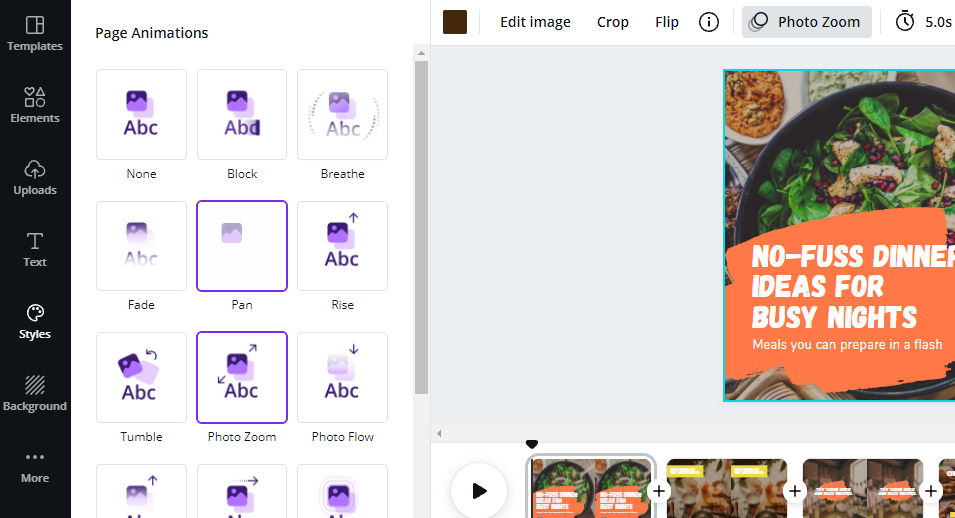Click the scrollbar up arrow
The image size is (955, 518).
421,53
